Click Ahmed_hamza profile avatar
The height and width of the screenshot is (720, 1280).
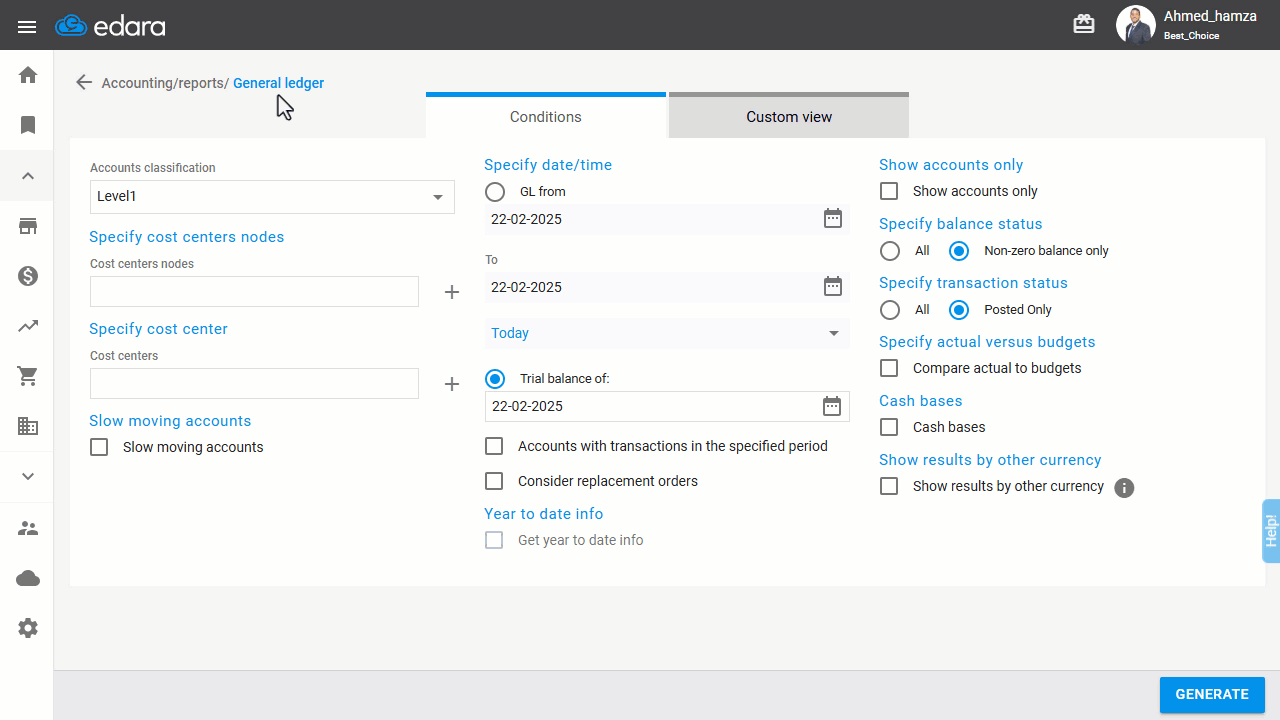[x=1135, y=25]
